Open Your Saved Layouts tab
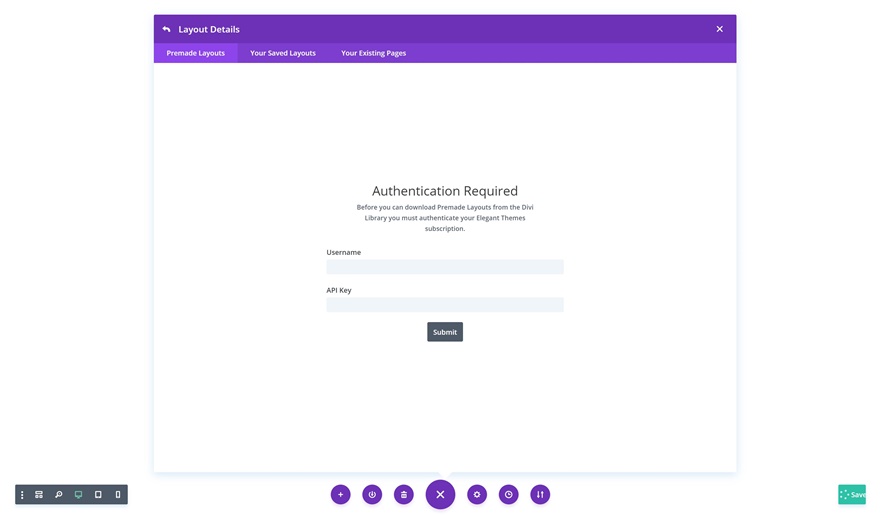 (283, 53)
